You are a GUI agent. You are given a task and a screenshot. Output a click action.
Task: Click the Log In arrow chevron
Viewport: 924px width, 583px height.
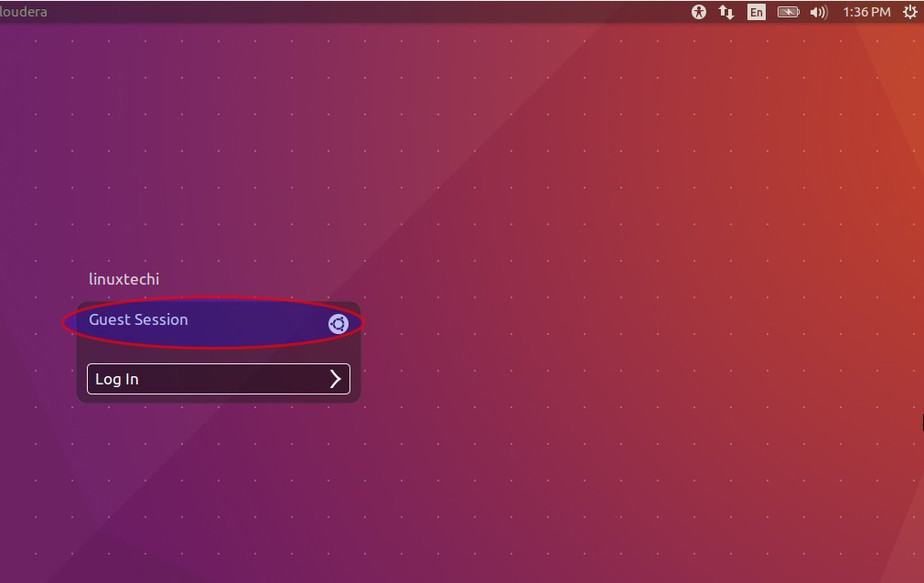pyautogui.click(x=335, y=379)
